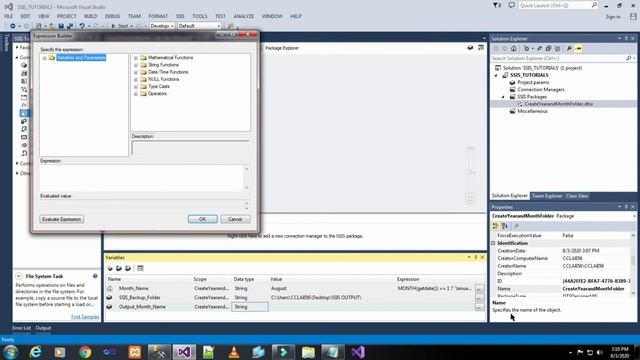Click the Add Variable icon
This screenshot has width=640, height=360.
pos(110,268)
